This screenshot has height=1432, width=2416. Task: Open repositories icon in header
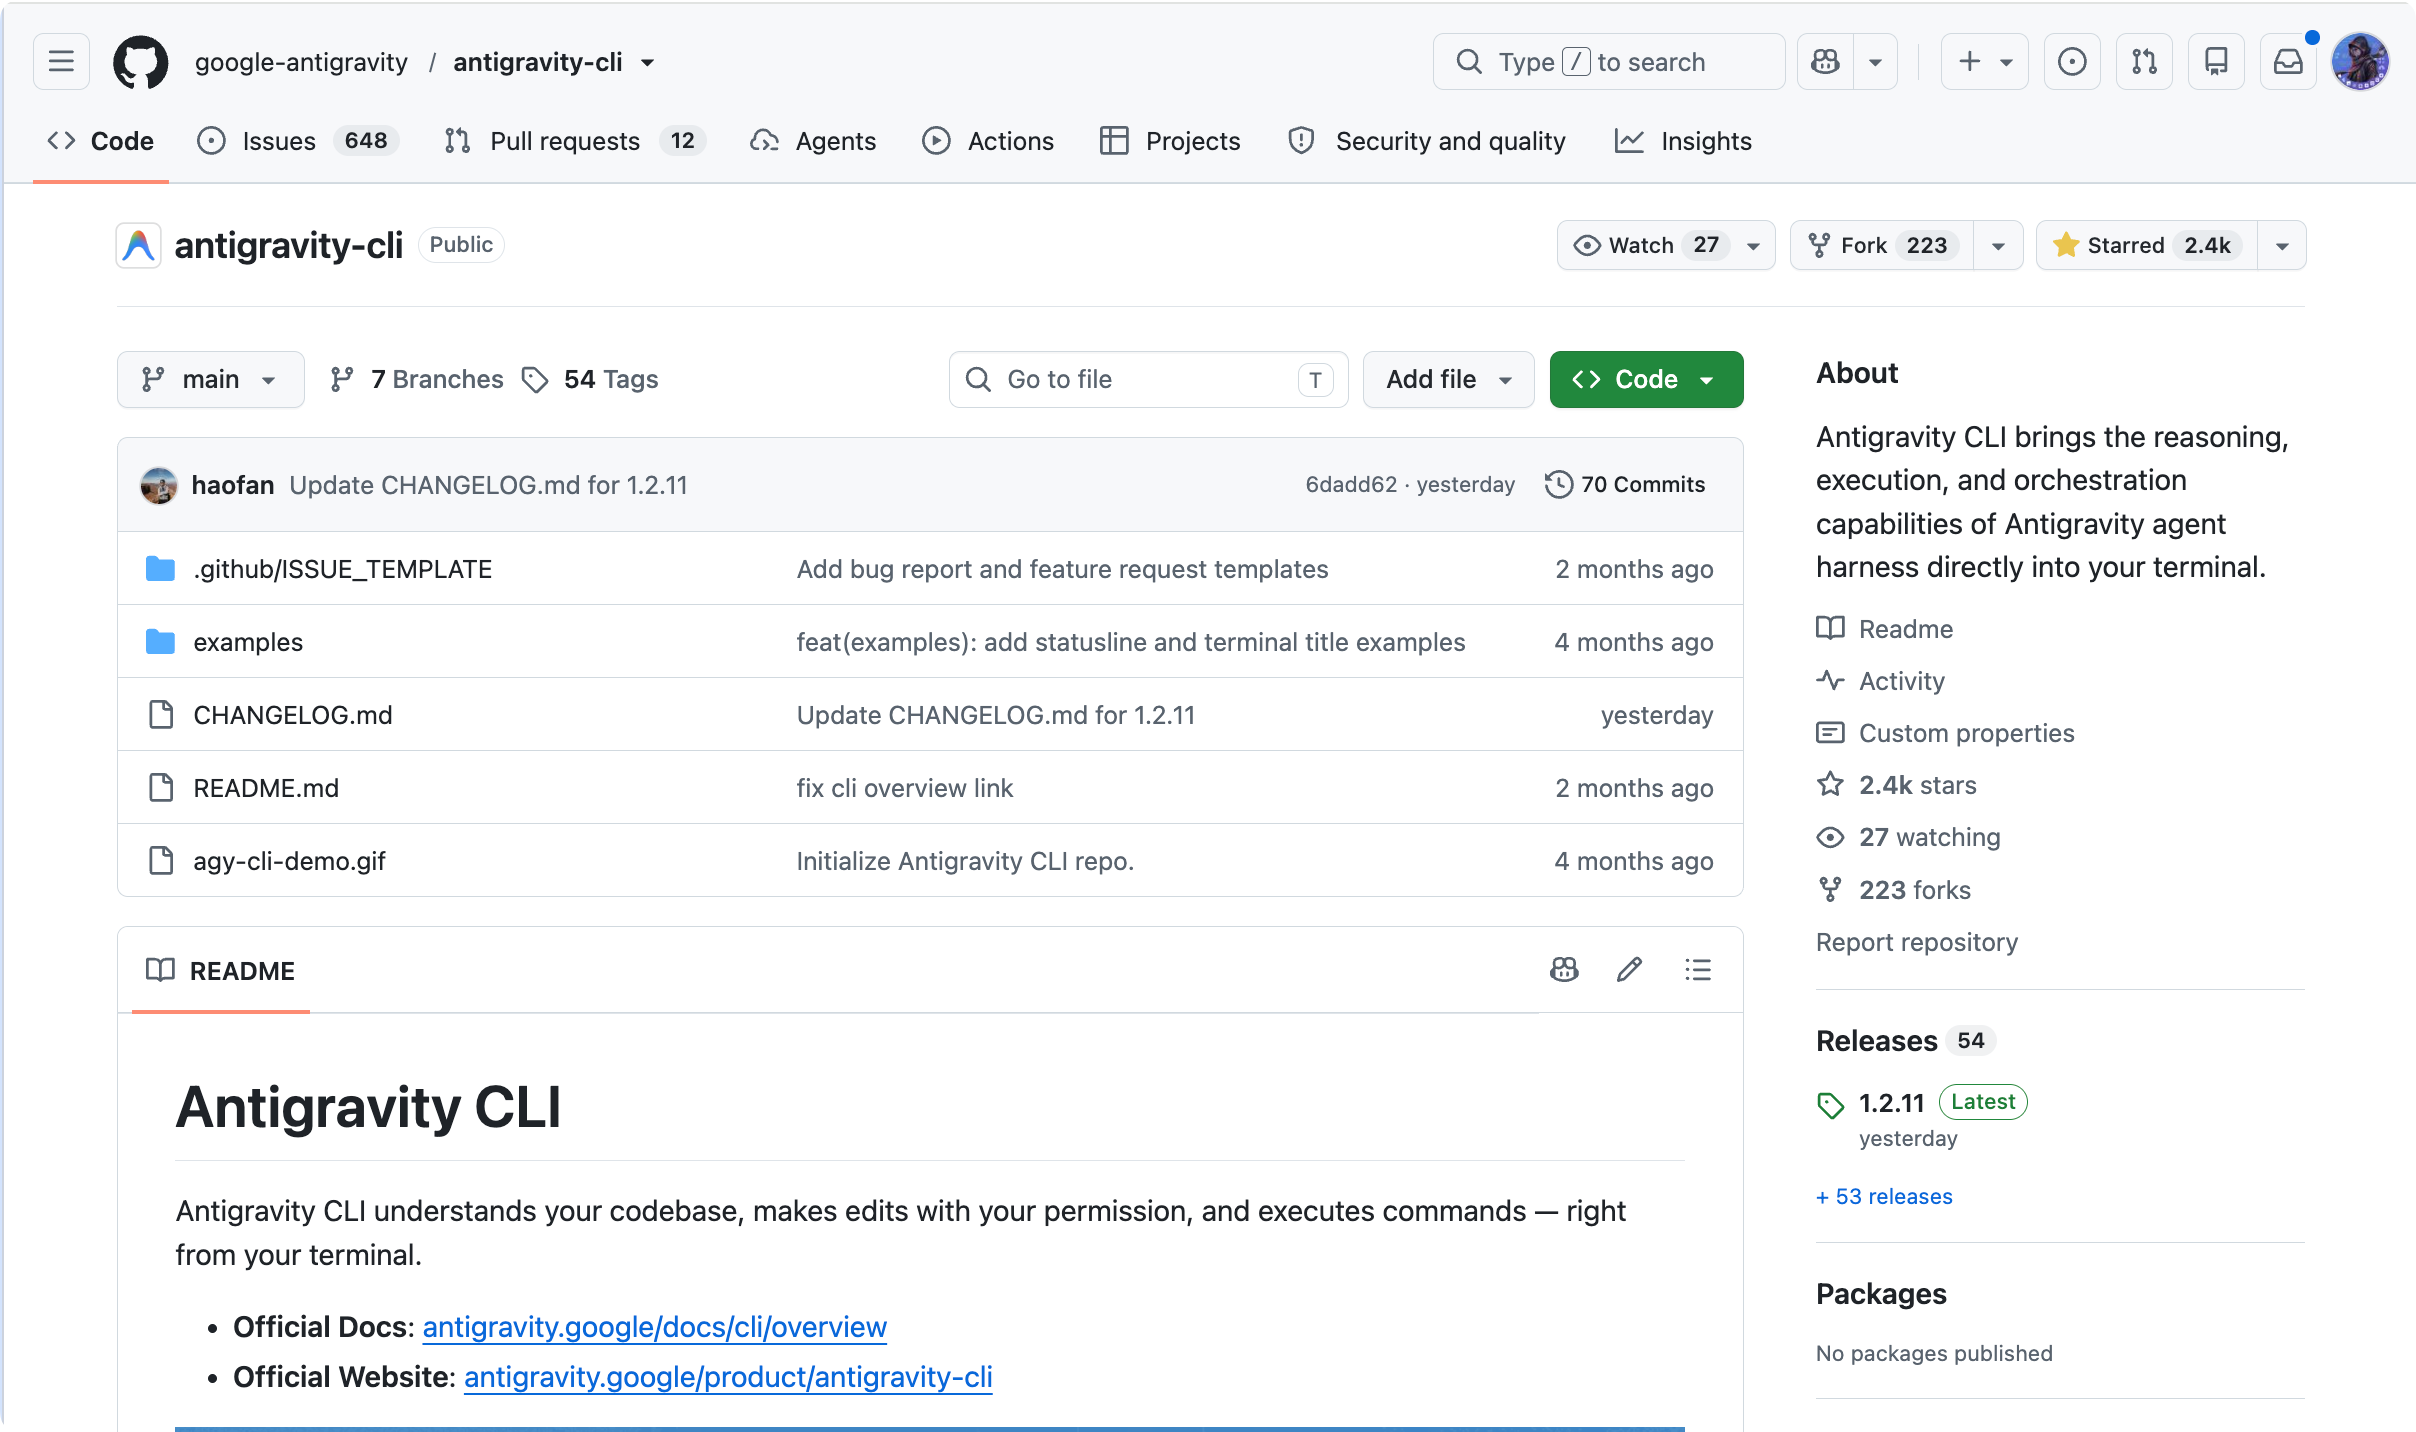click(2216, 62)
